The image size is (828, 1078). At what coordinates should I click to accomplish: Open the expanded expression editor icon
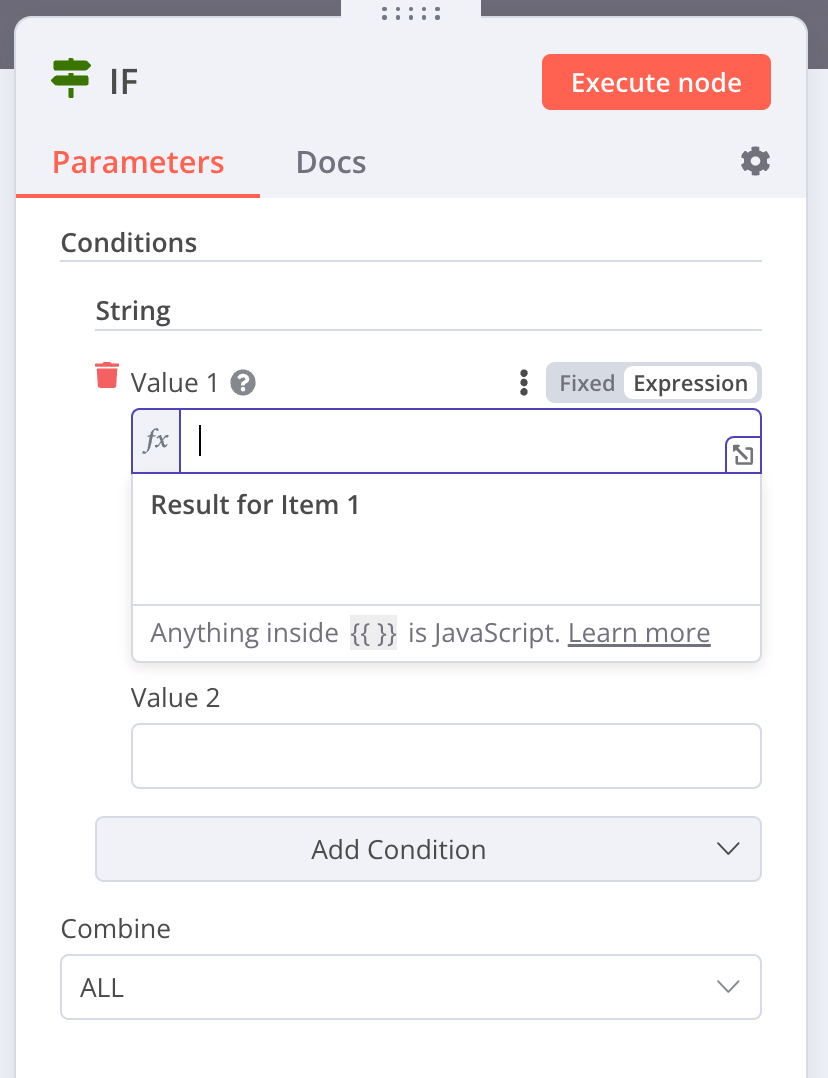coord(742,456)
